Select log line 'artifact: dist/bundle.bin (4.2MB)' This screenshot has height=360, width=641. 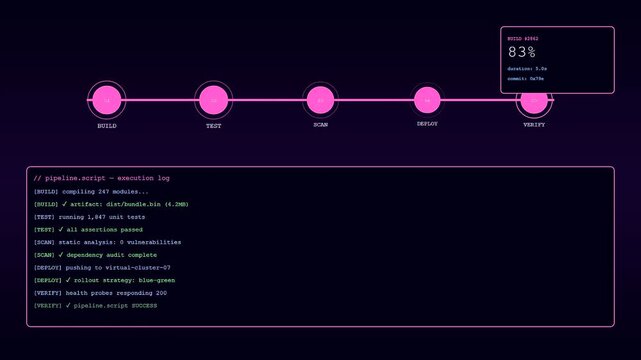111,204
